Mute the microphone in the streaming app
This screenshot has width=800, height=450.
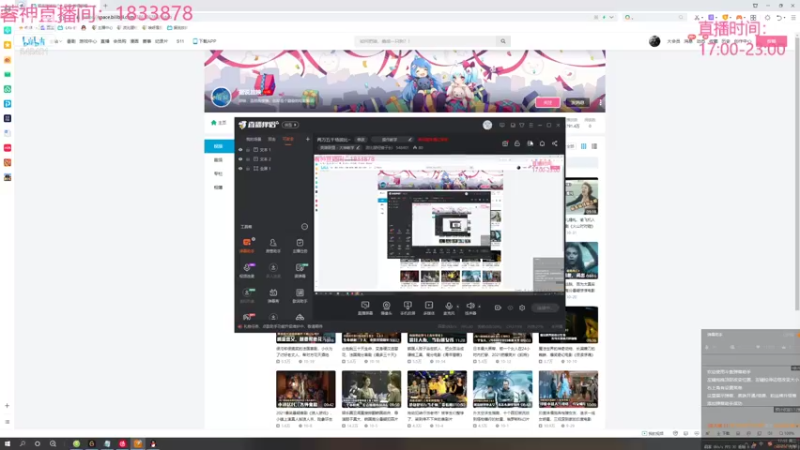coord(449,308)
